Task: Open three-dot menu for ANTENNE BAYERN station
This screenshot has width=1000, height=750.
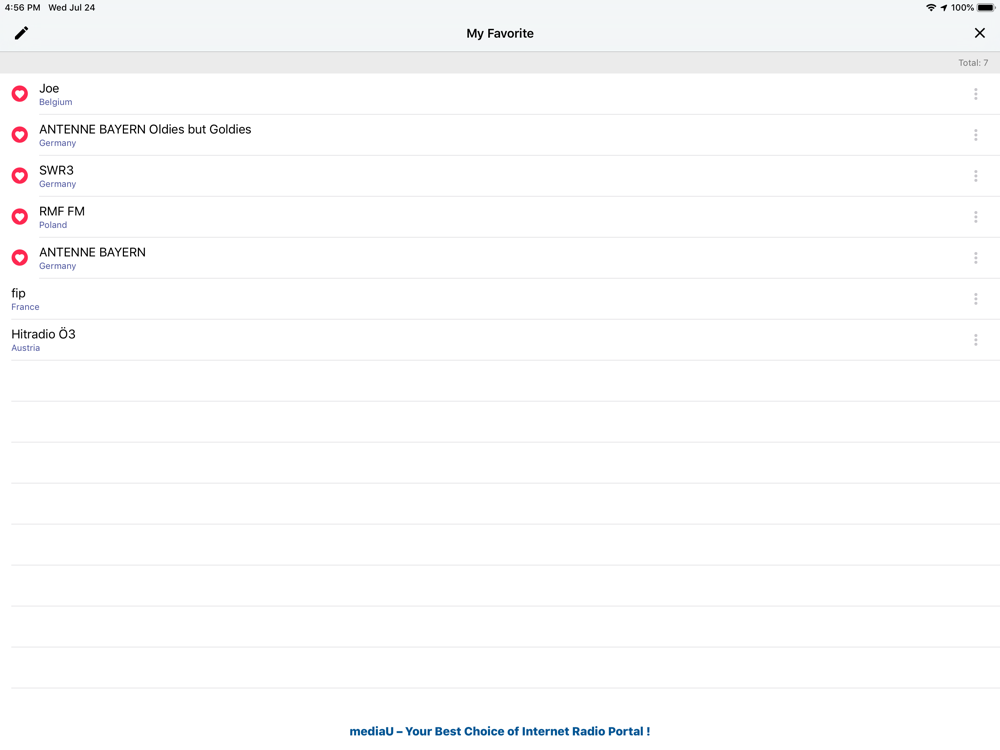Action: 975,258
